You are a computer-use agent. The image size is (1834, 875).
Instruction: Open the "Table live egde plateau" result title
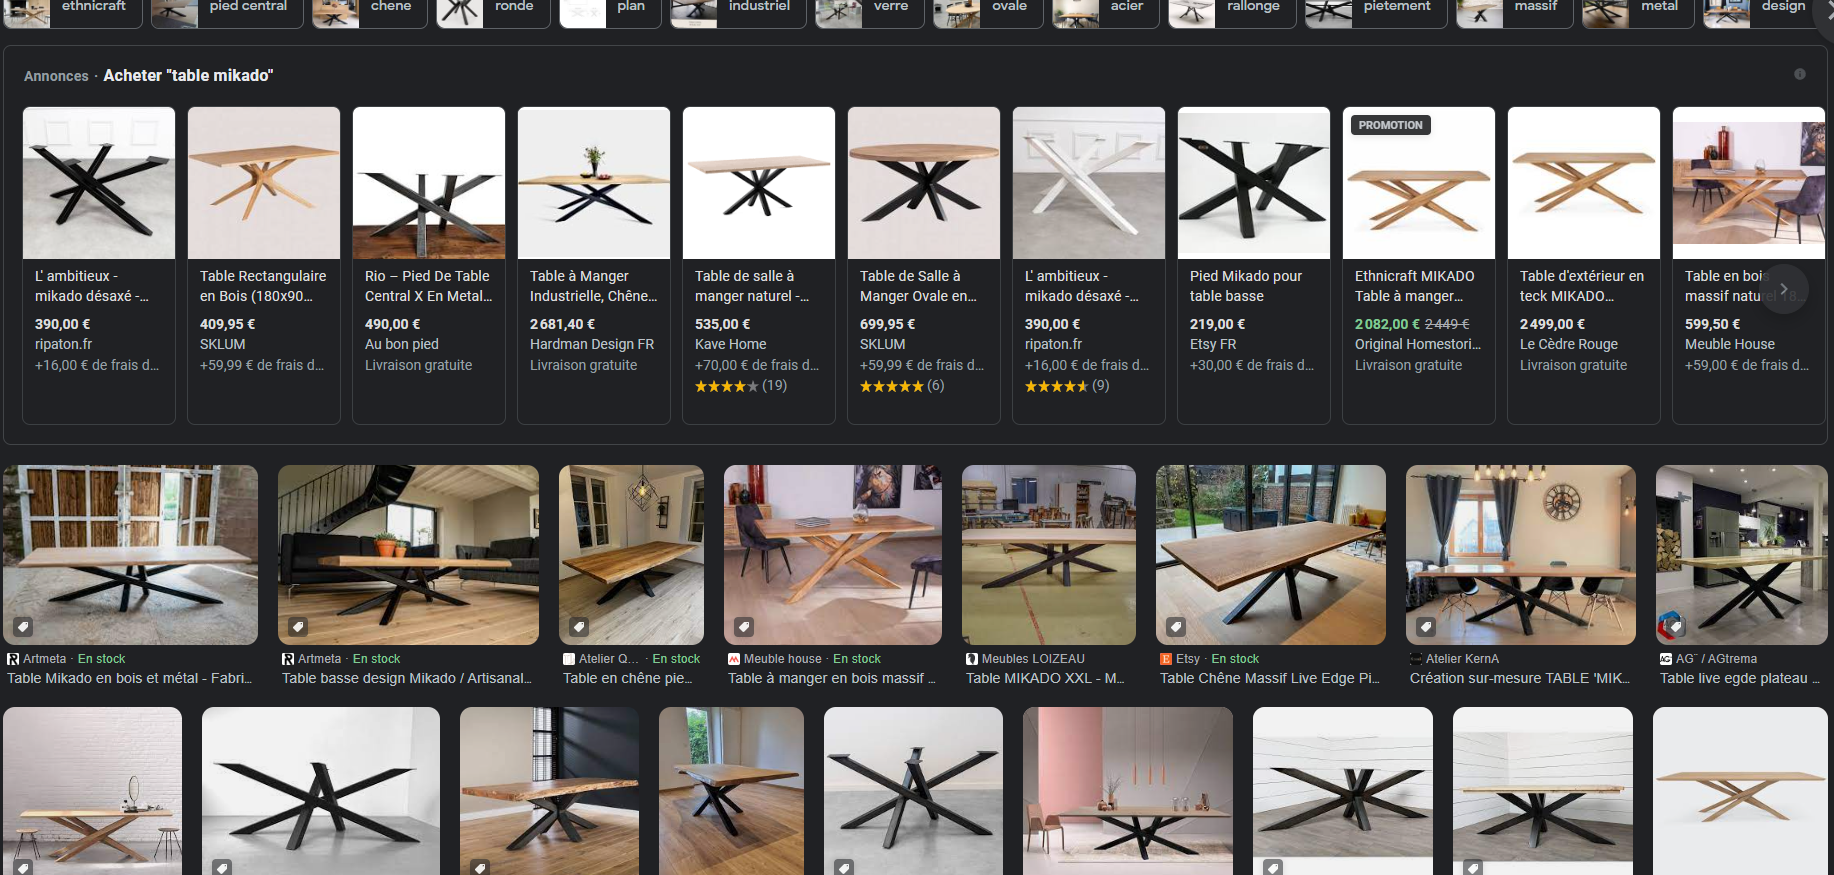coord(1738,678)
